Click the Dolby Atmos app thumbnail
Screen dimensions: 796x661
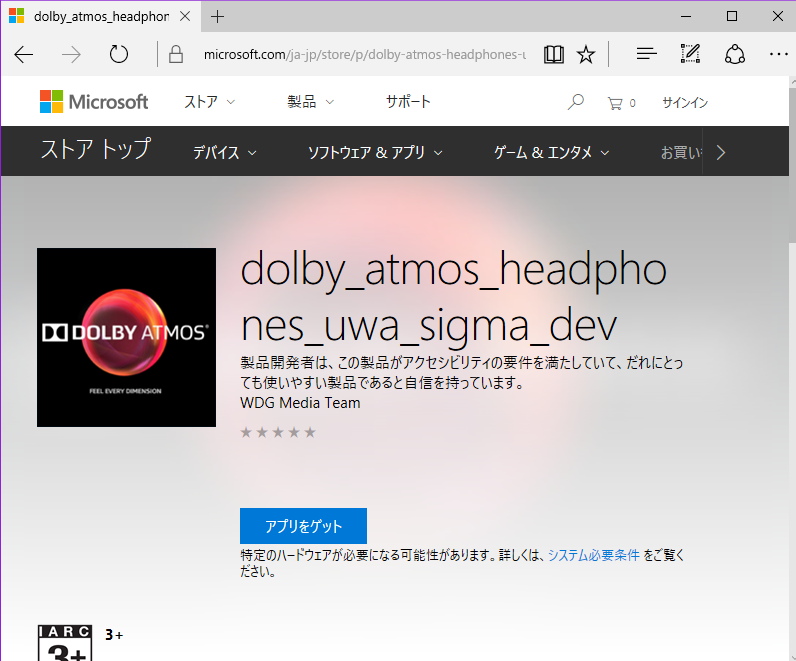[x=126, y=337]
